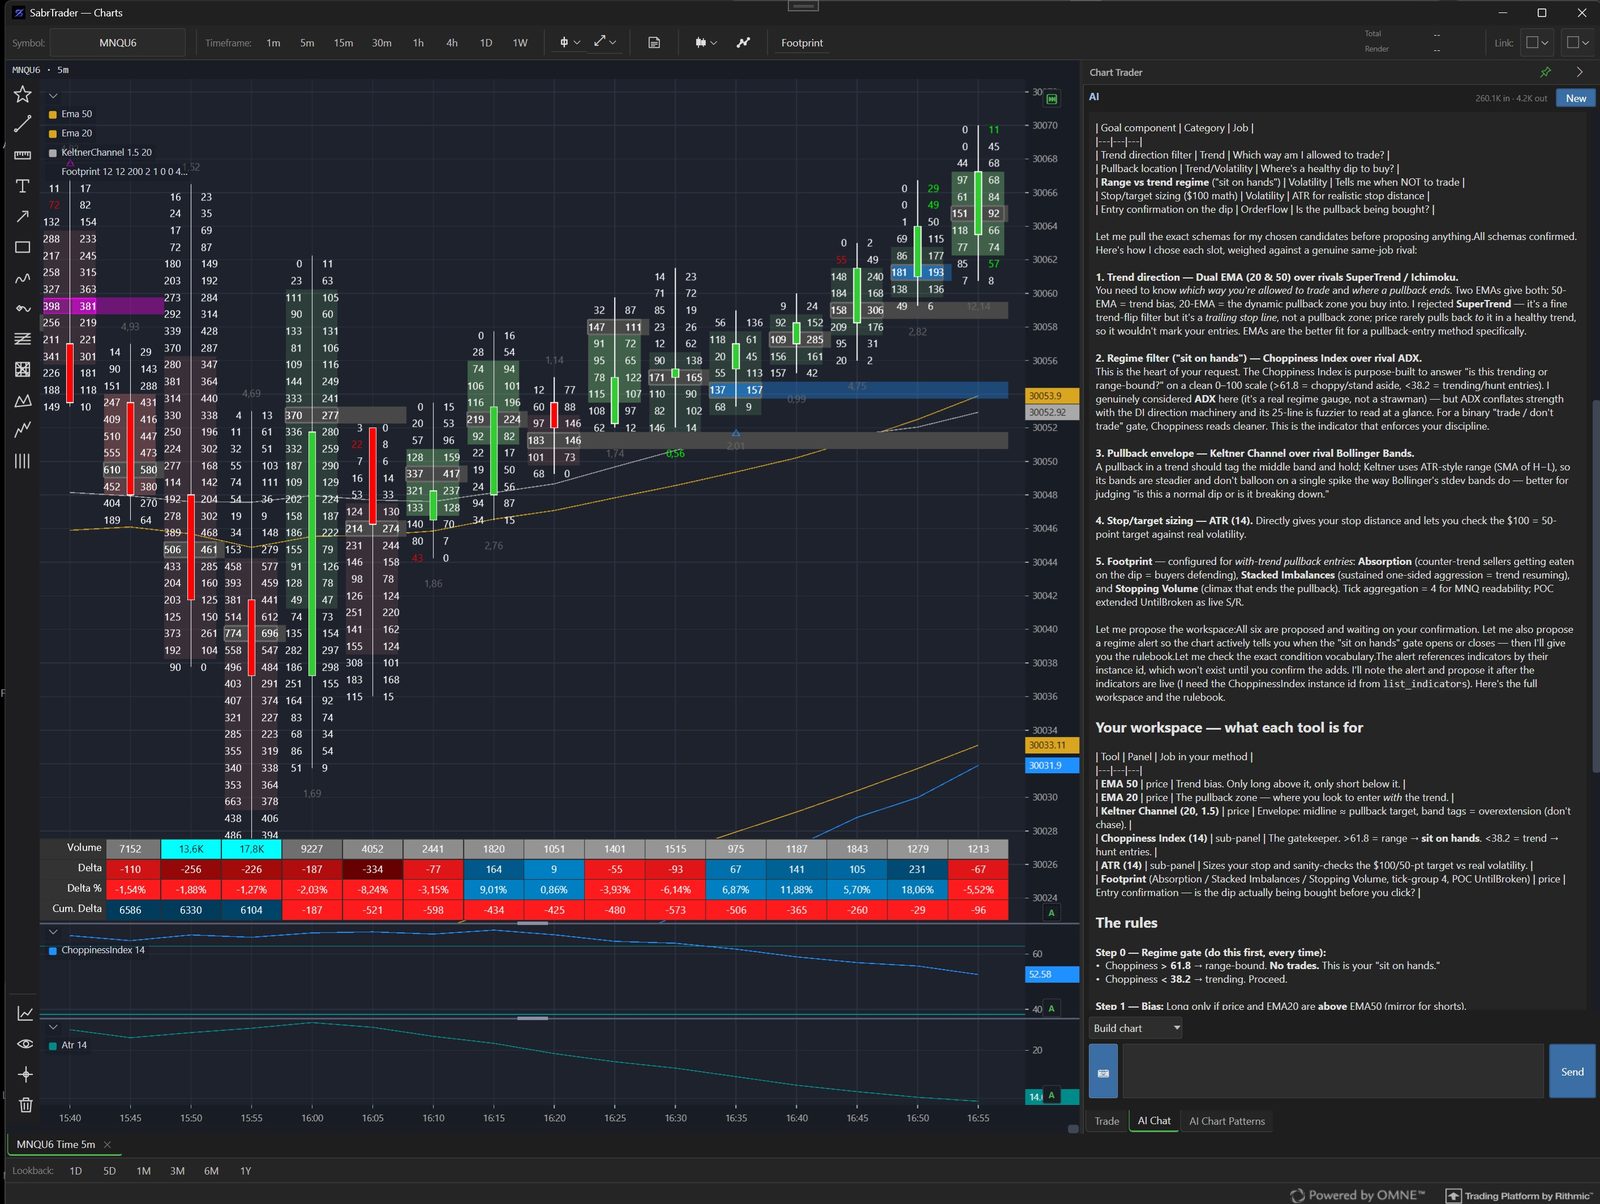
Task: Enable the crosshair cursor tool
Action: pyautogui.click(x=25, y=1074)
